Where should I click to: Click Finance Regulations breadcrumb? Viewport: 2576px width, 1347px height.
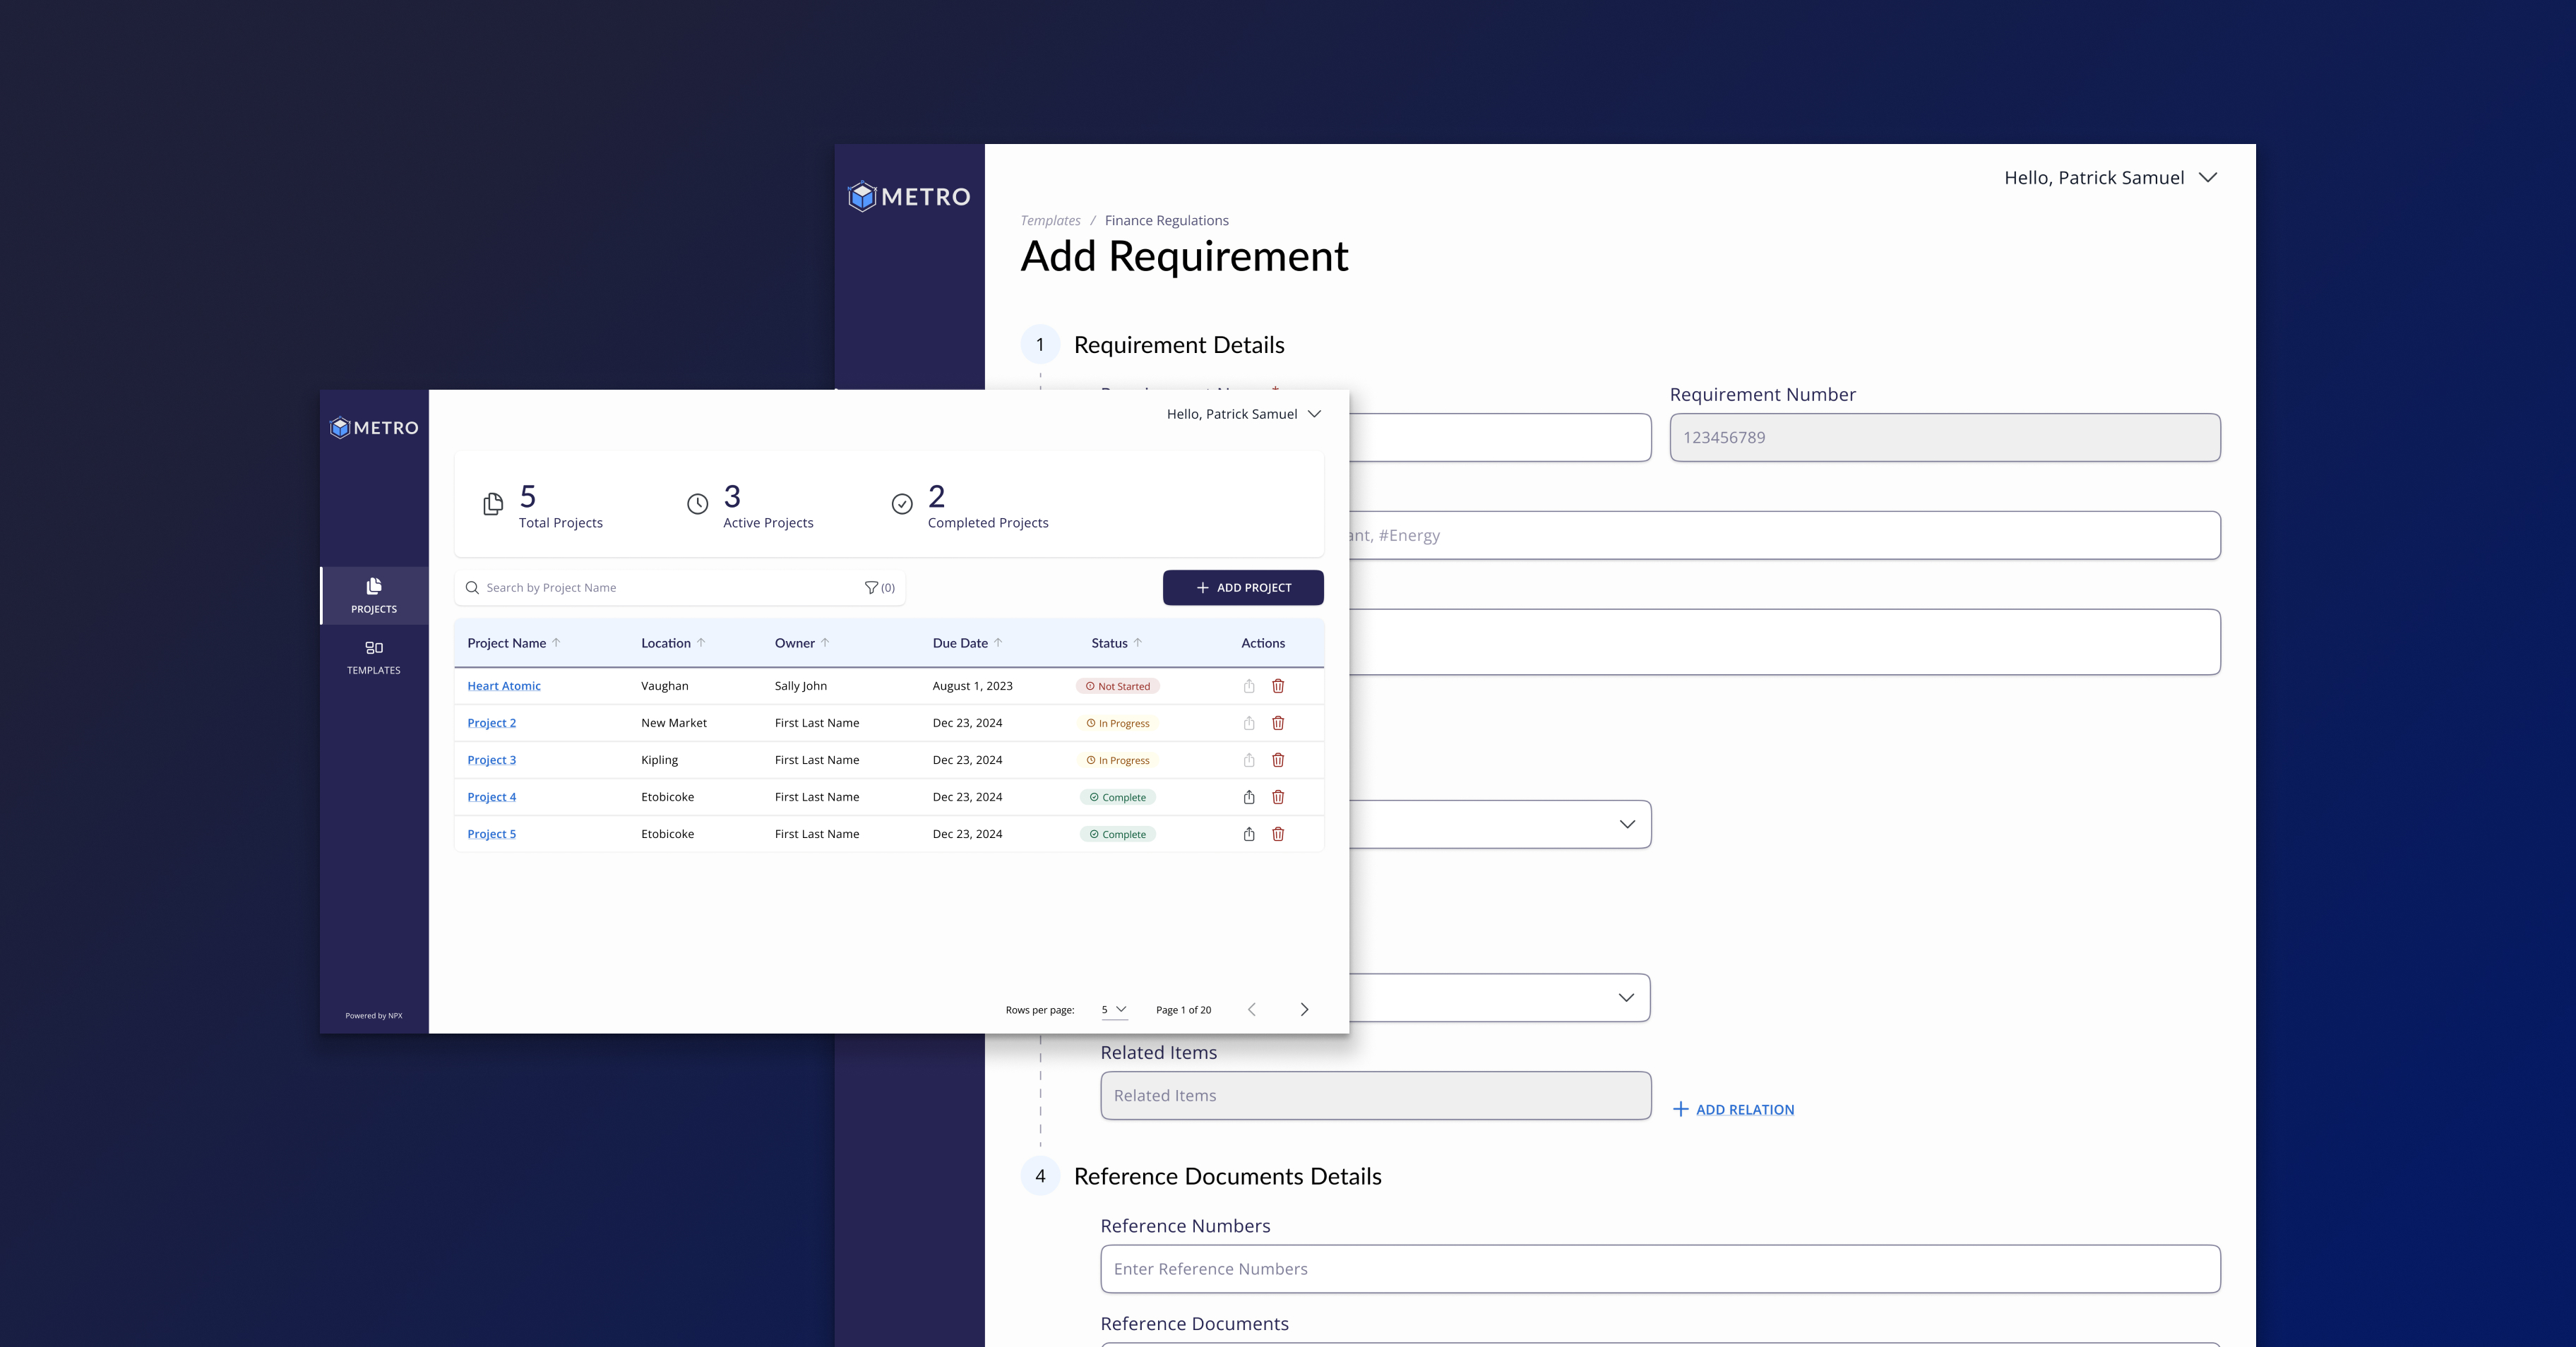point(1167,221)
